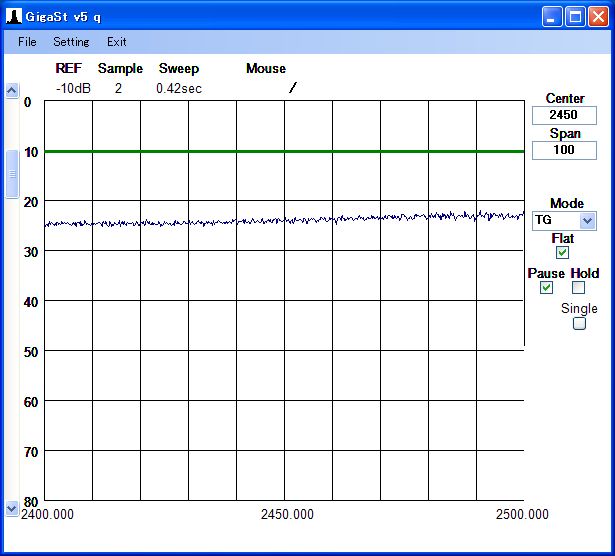Screen dimensions: 615x556
Task: Open the Setting menu
Action: 71,42
